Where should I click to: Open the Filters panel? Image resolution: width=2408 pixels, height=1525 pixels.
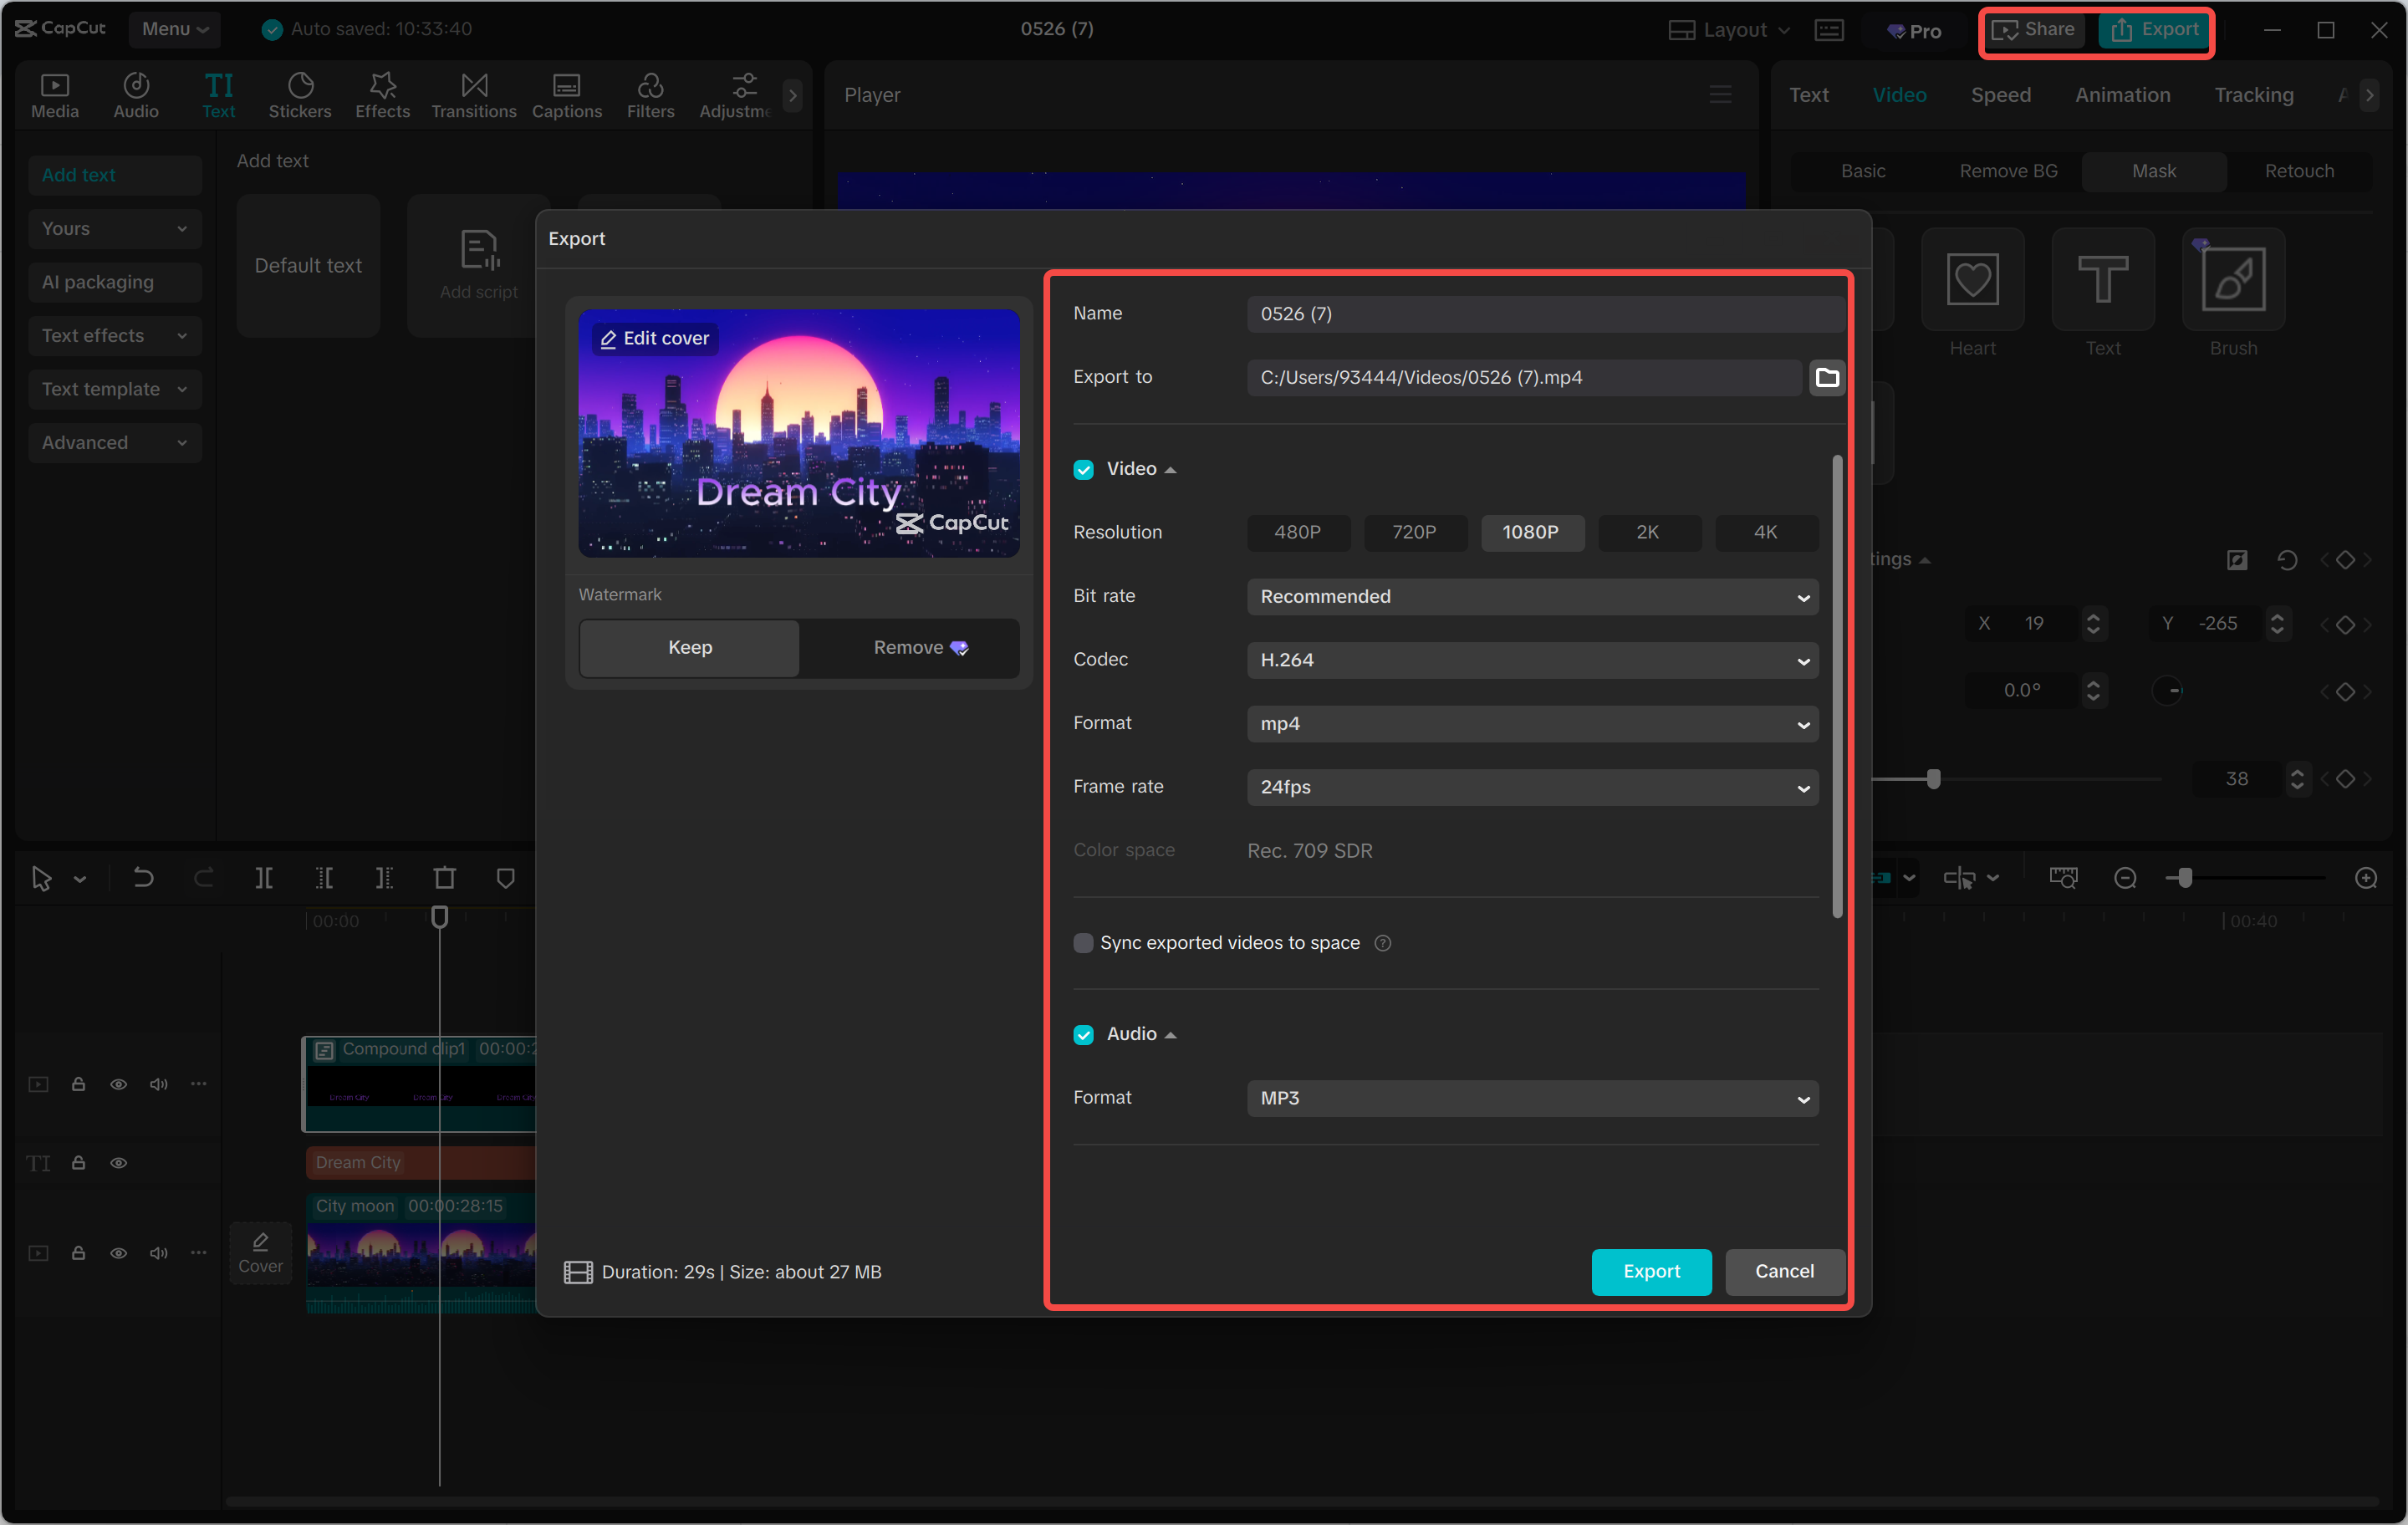click(x=651, y=95)
